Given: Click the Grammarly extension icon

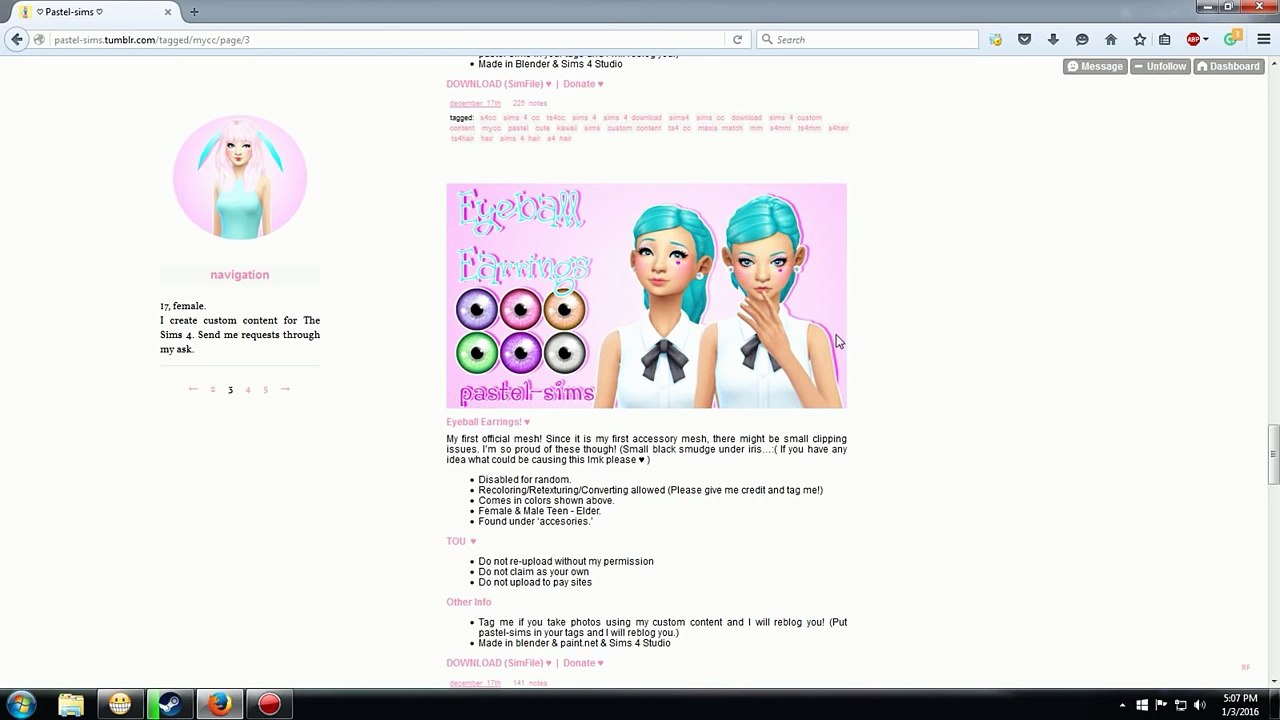Looking at the screenshot, I should [x=1232, y=40].
